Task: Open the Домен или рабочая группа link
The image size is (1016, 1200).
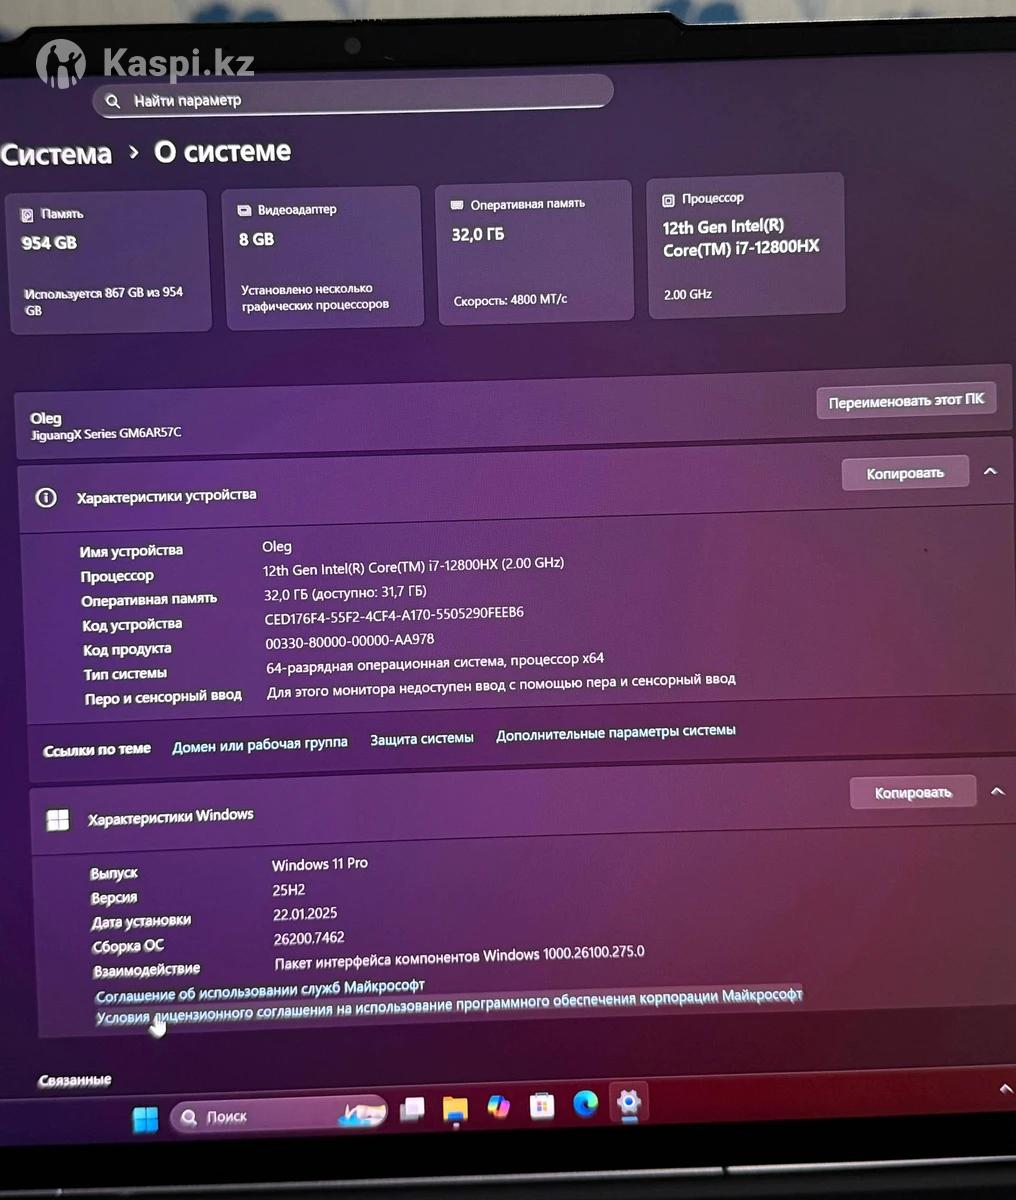Action: [x=260, y=744]
